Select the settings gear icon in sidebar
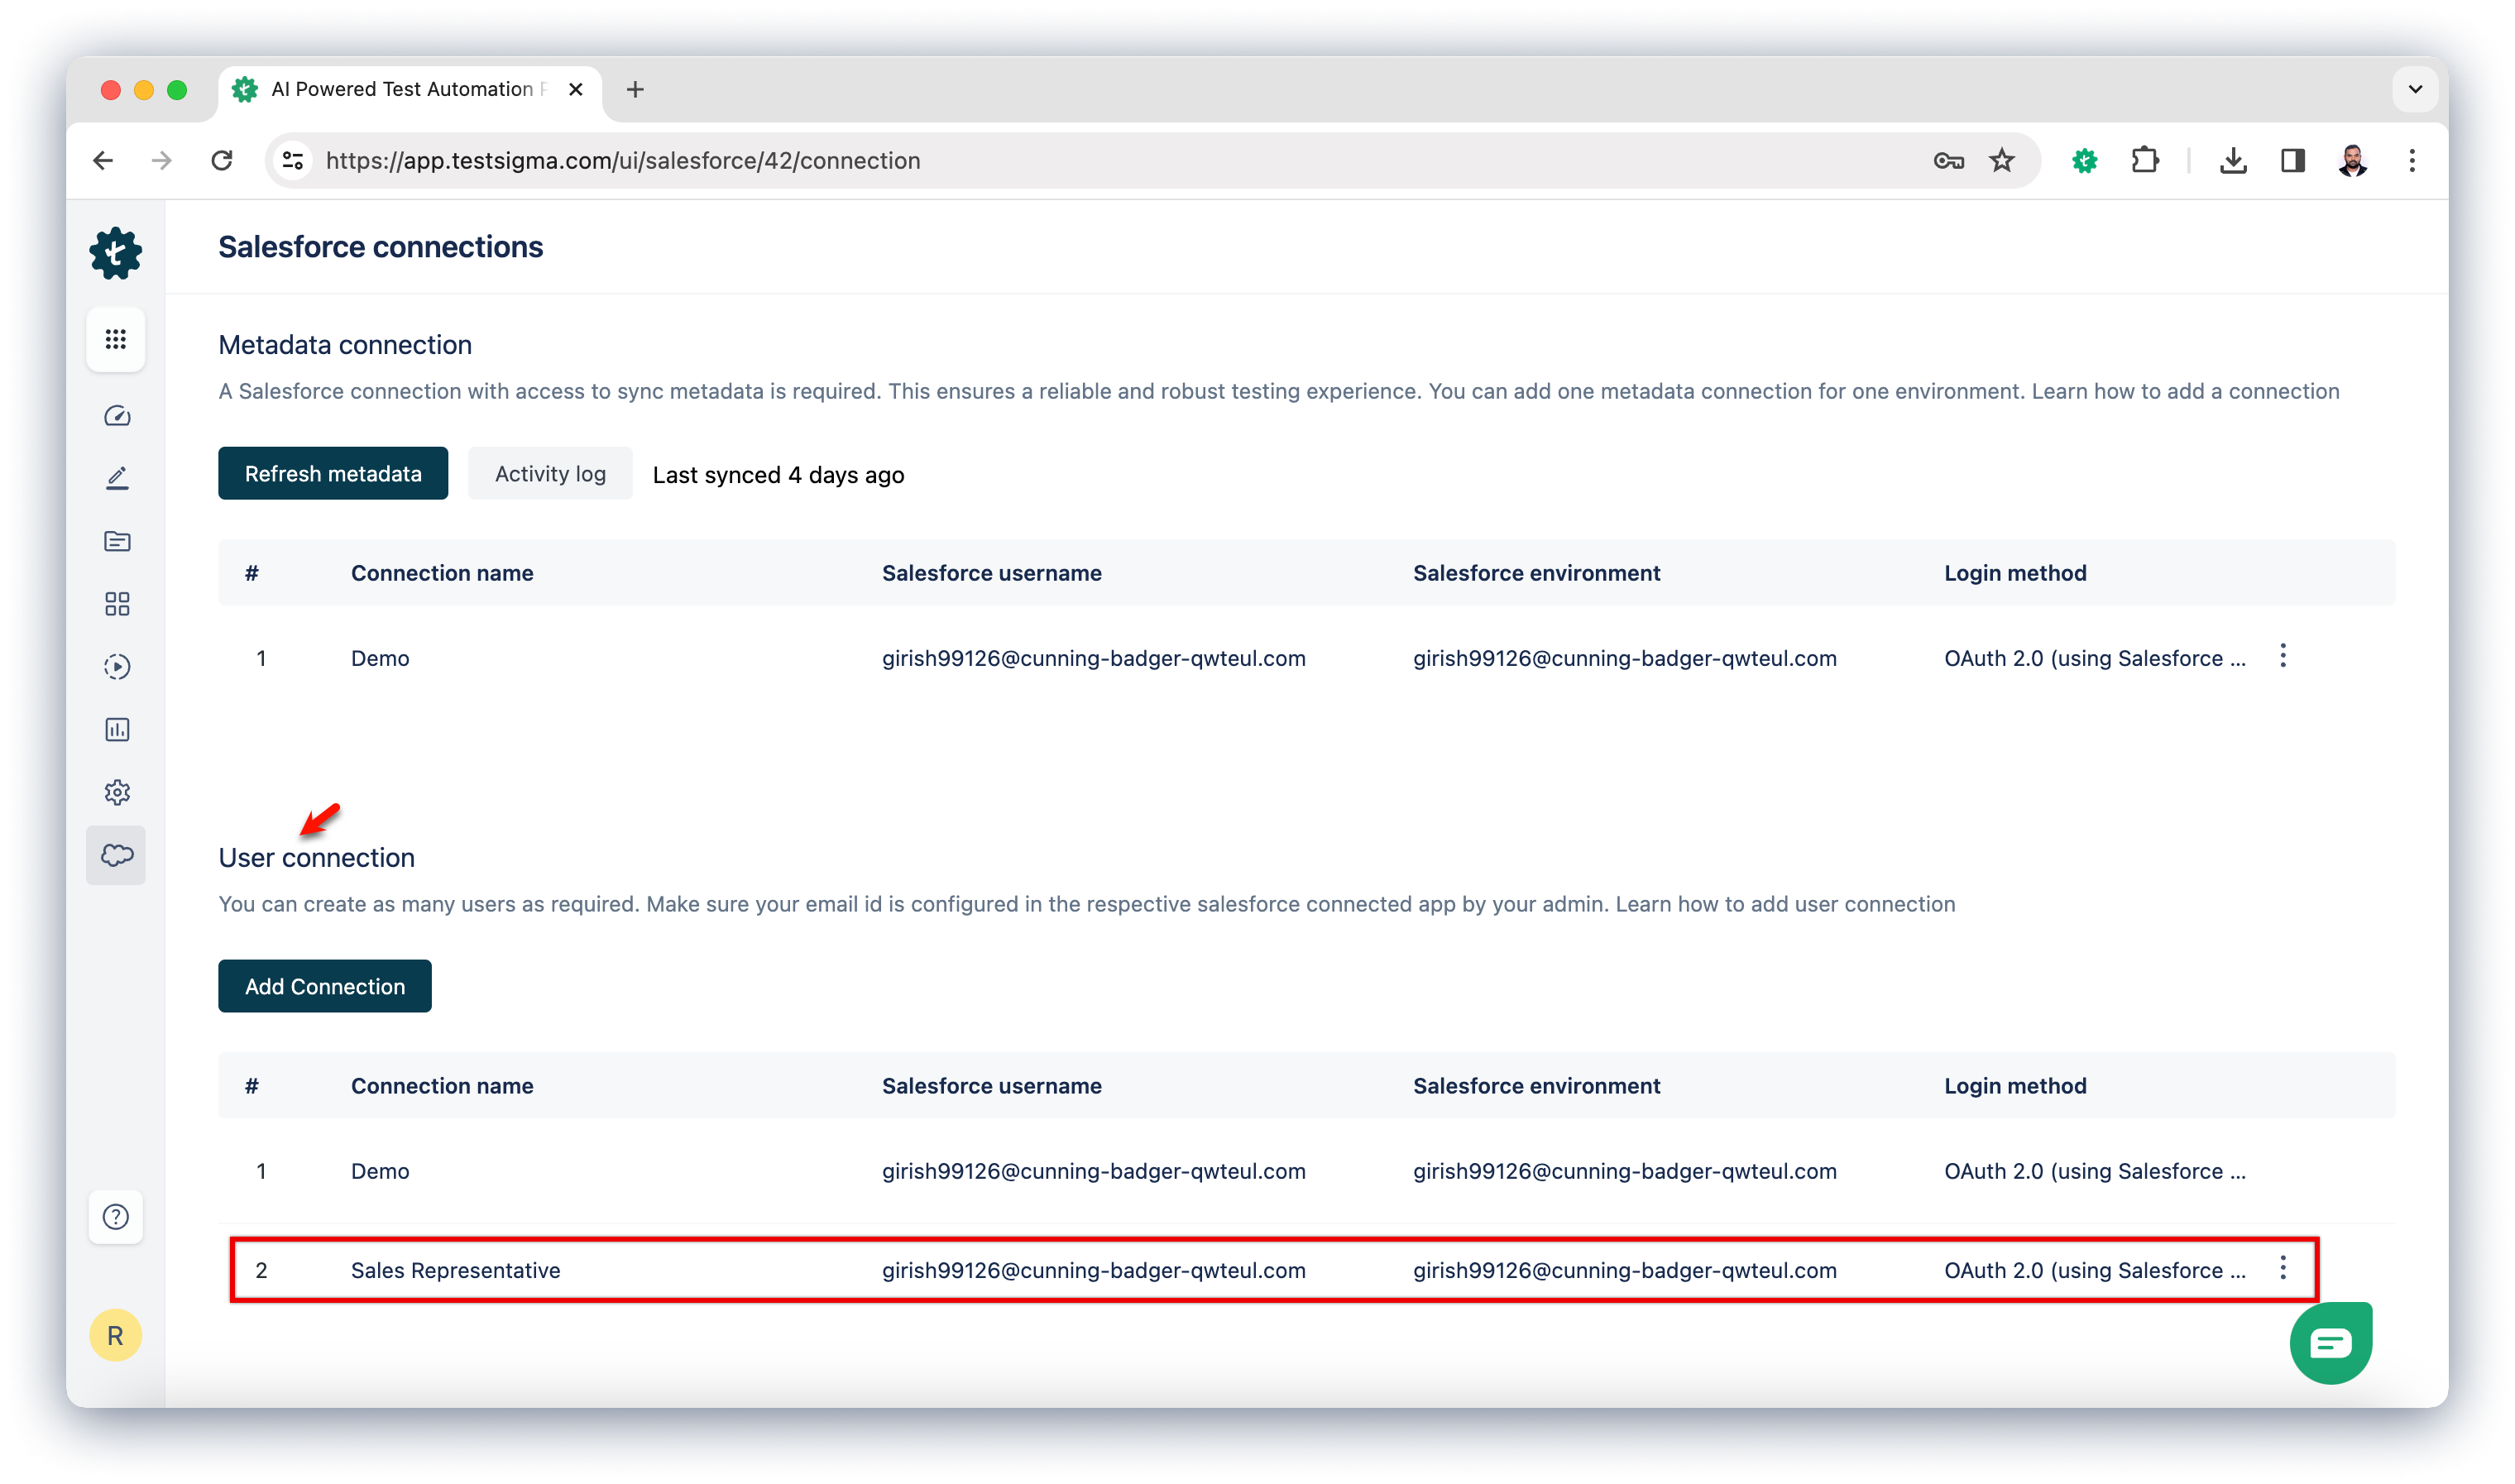This screenshot has height=1484, width=2515. (115, 792)
